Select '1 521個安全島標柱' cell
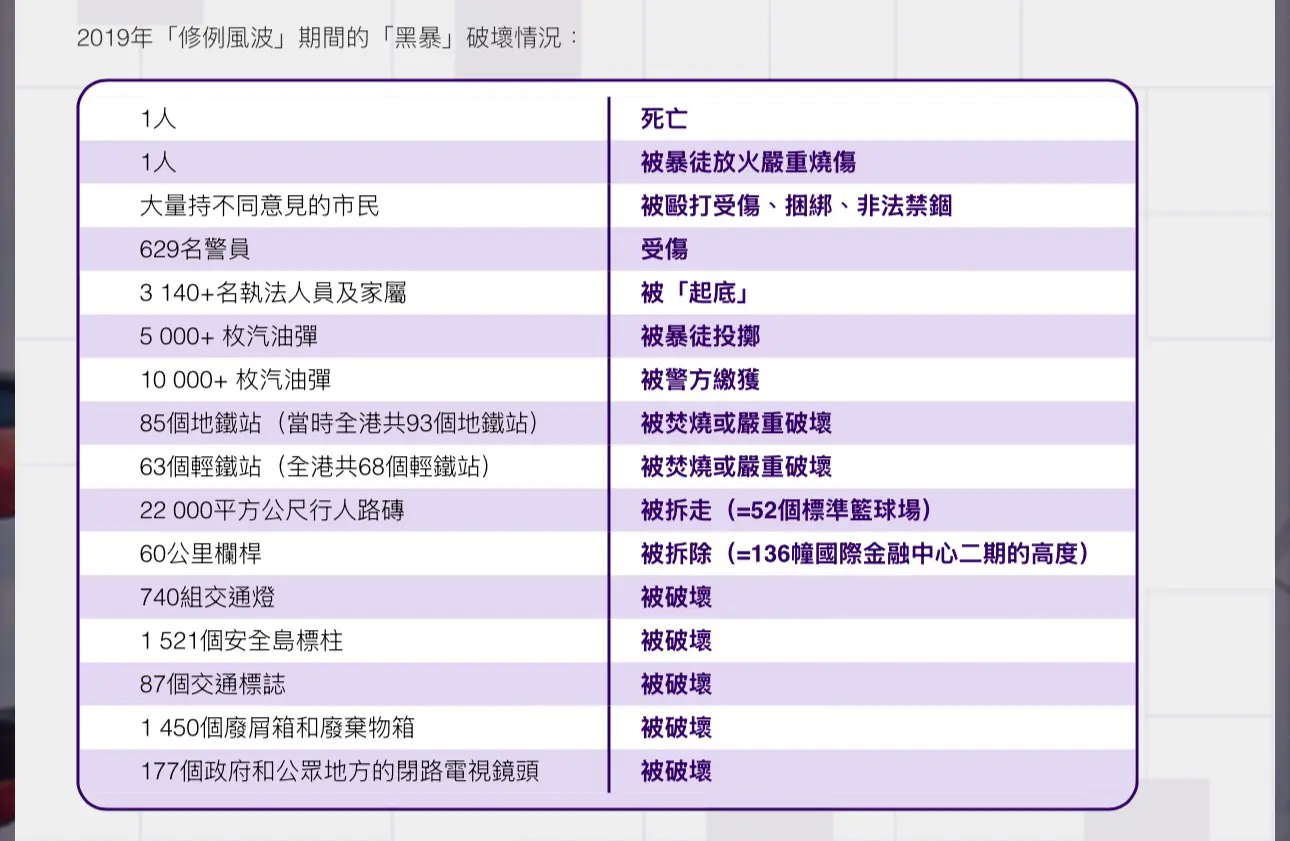 point(241,641)
